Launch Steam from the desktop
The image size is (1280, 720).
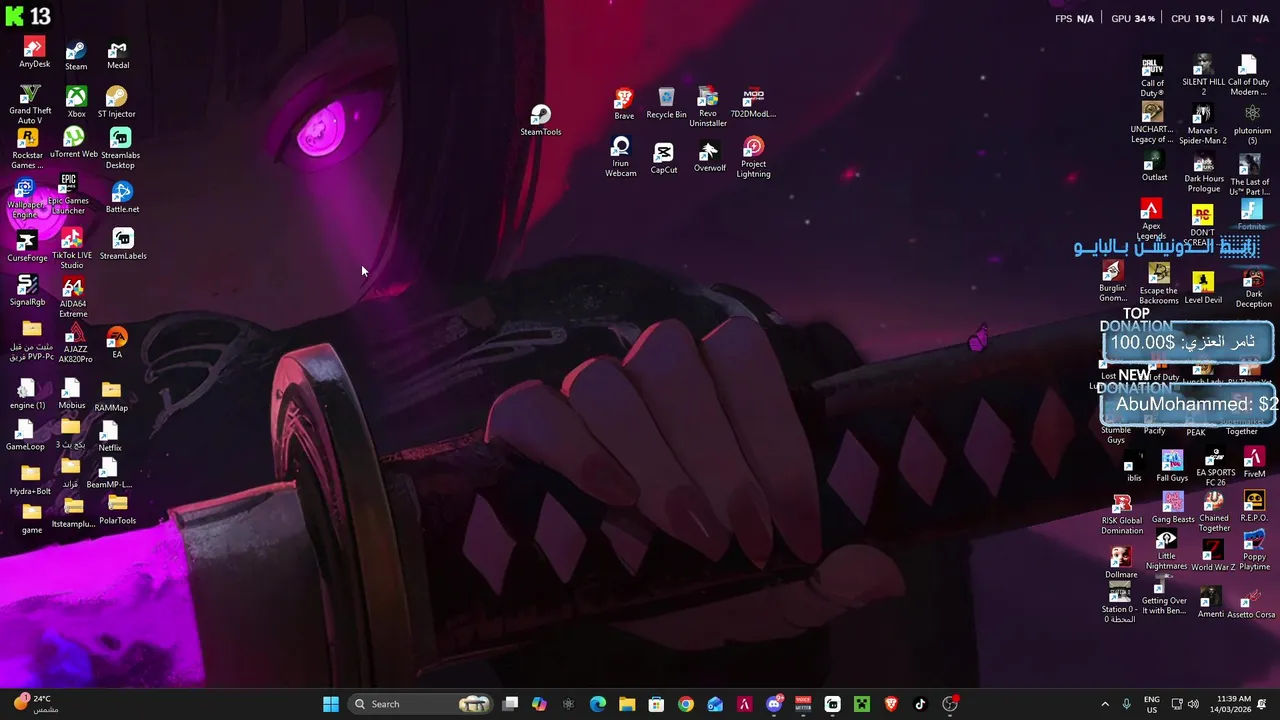click(76, 56)
